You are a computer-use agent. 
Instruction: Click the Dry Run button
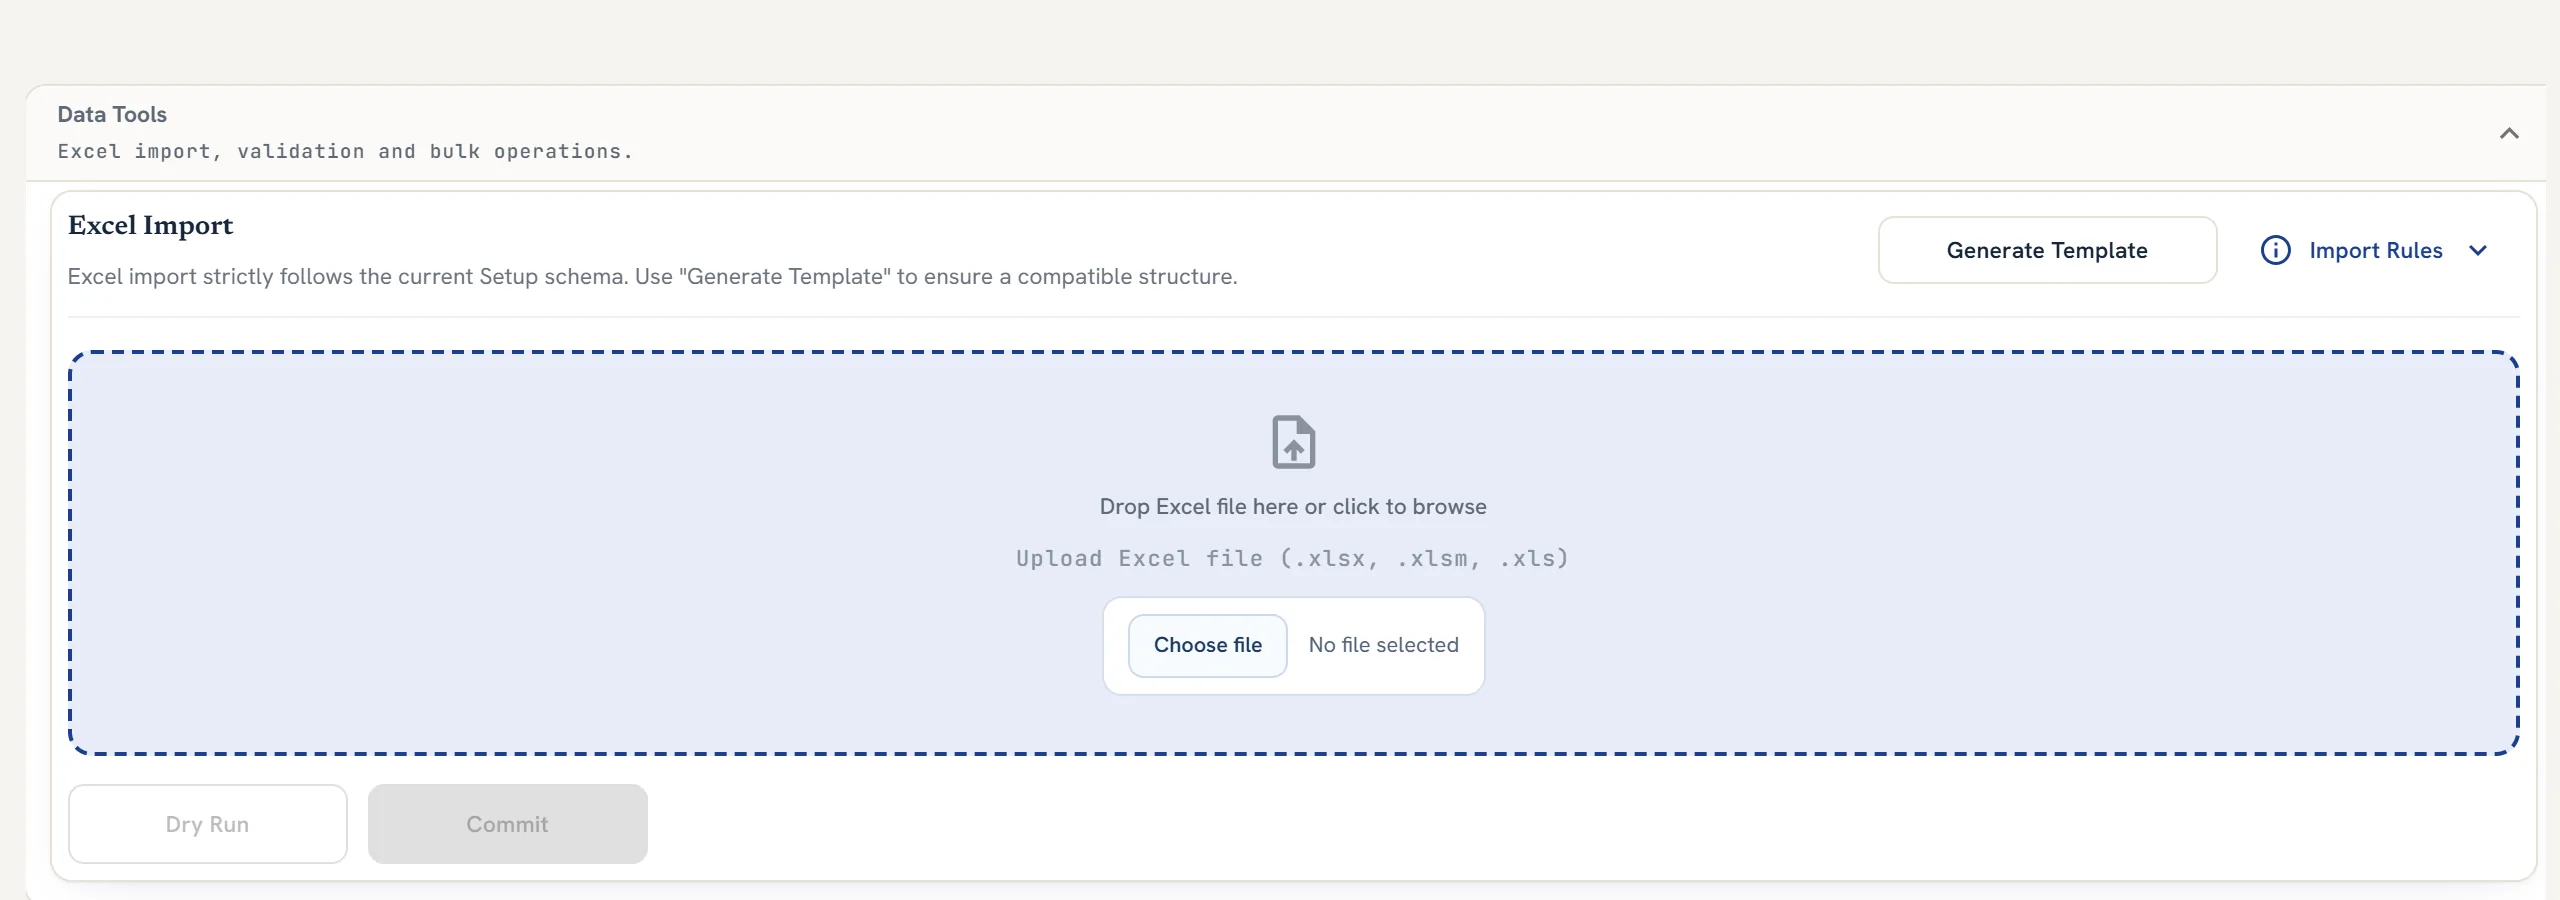207,824
